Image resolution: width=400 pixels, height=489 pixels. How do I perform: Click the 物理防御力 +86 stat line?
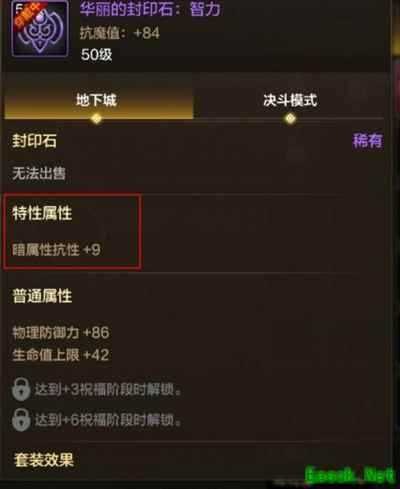pyautogui.click(x=61, y=332)
